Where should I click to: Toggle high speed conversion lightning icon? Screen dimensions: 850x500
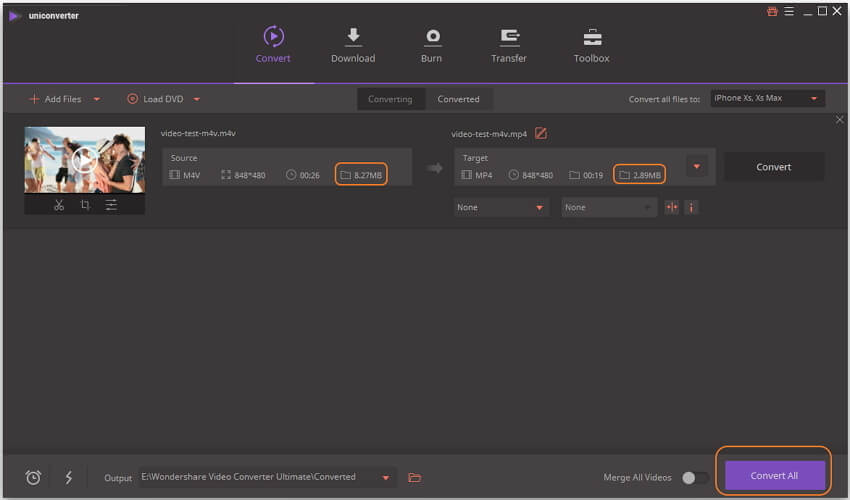[69, 477]
